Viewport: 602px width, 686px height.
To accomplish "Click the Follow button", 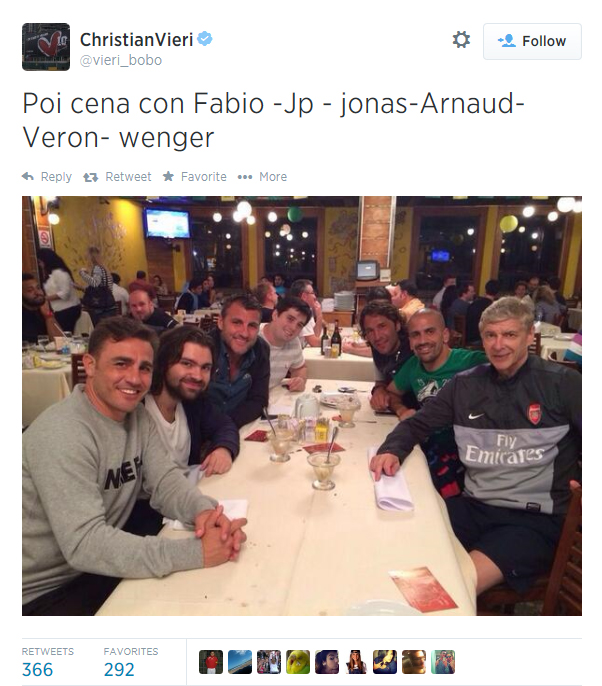I will [x=532, y=41].
